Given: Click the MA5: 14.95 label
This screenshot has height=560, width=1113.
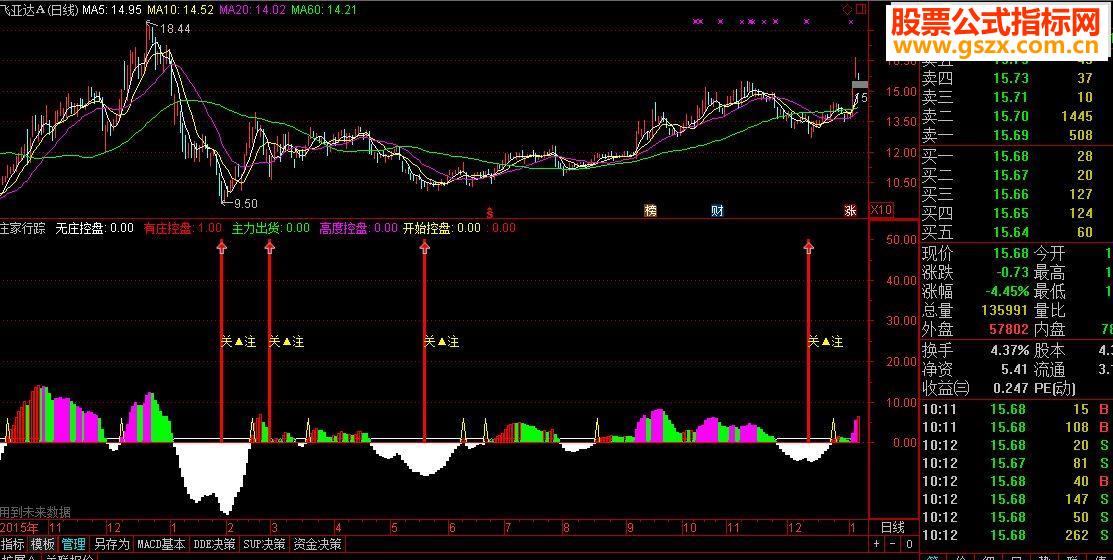Looking at the screenshot, I should pyautogui.click(x=111, y=10).
